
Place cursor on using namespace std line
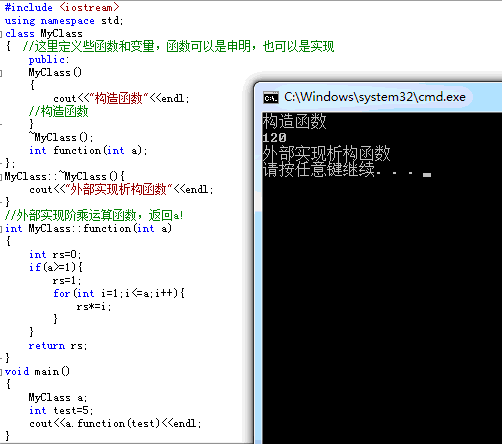[x=64, y=21]
